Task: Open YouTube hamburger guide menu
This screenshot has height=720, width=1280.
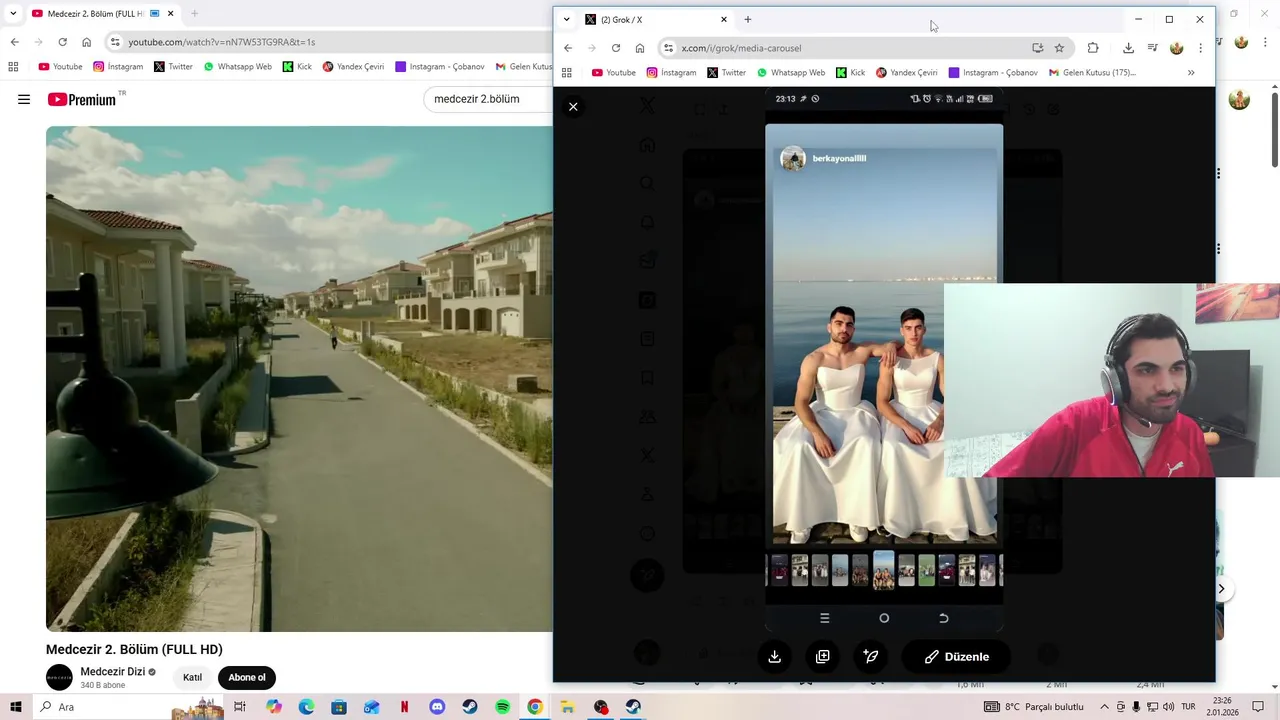Action: tap(24, 99)
